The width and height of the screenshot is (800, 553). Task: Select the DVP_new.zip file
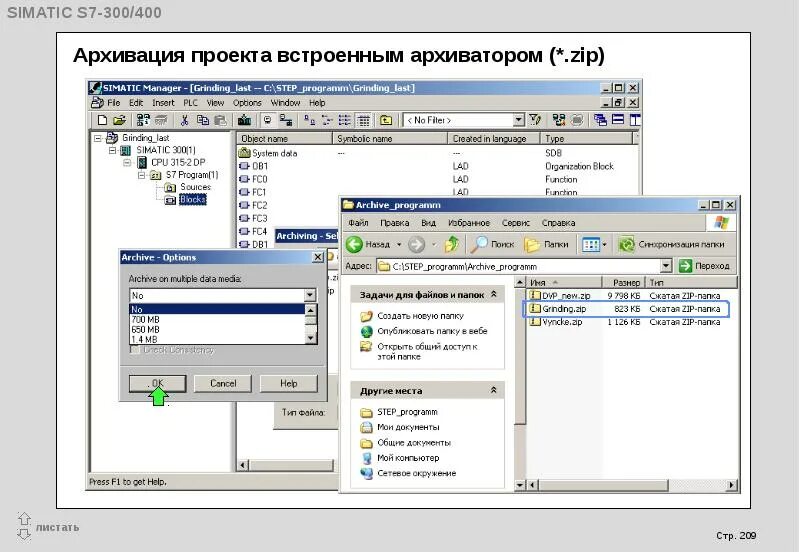[566, 296]
